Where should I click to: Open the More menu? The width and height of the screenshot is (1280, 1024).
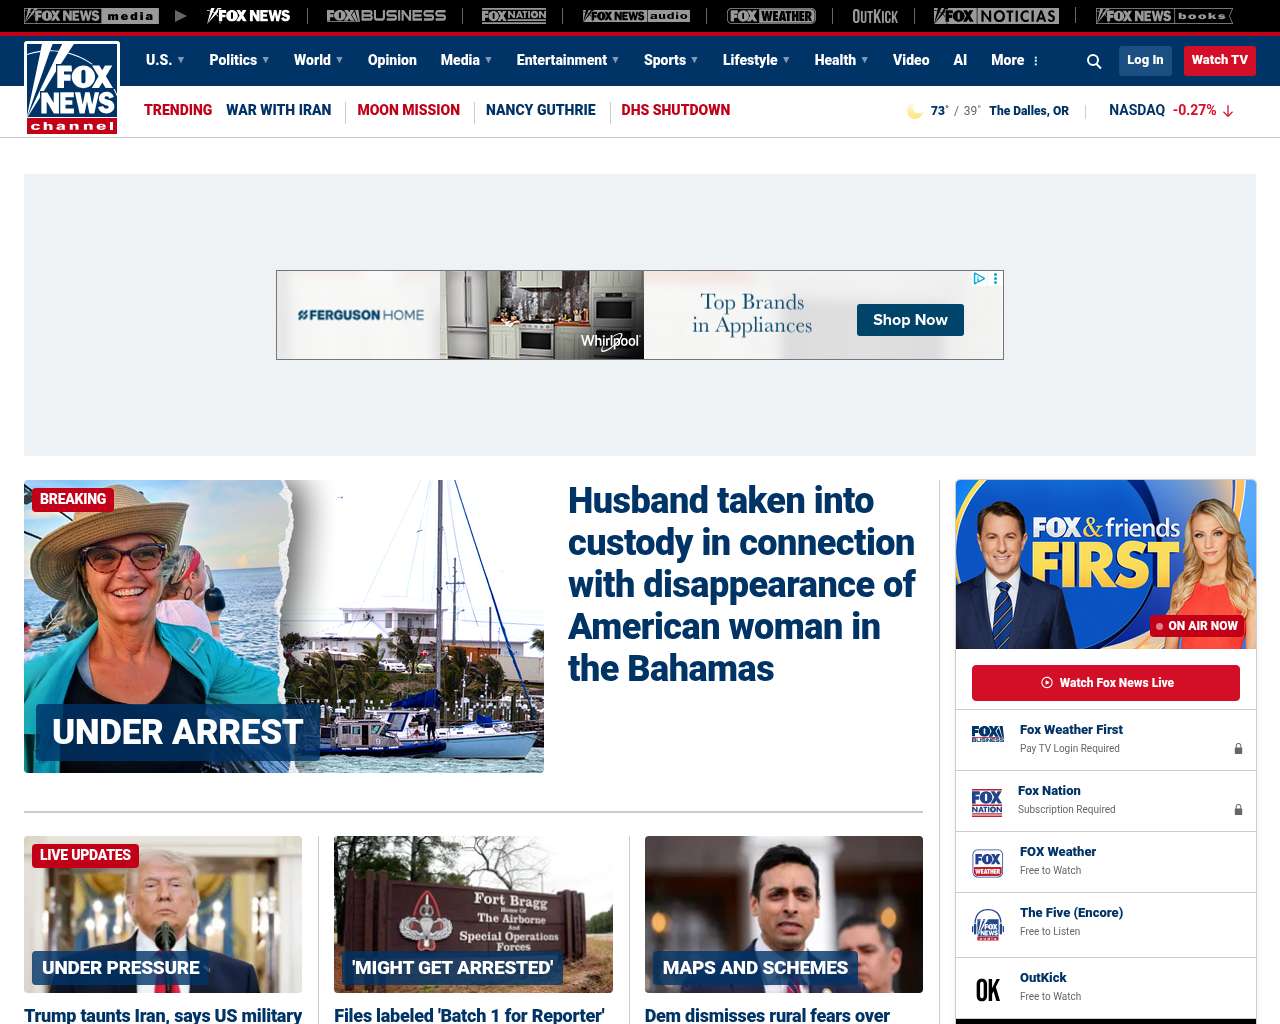point(1015,60)
